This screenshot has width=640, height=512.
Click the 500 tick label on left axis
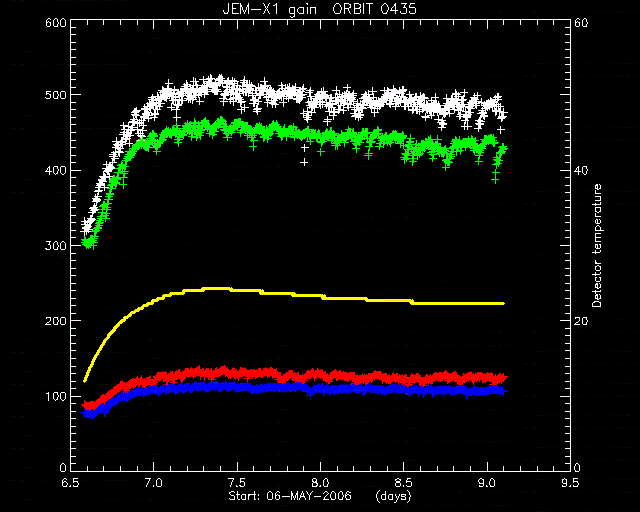tap(56, 95)
